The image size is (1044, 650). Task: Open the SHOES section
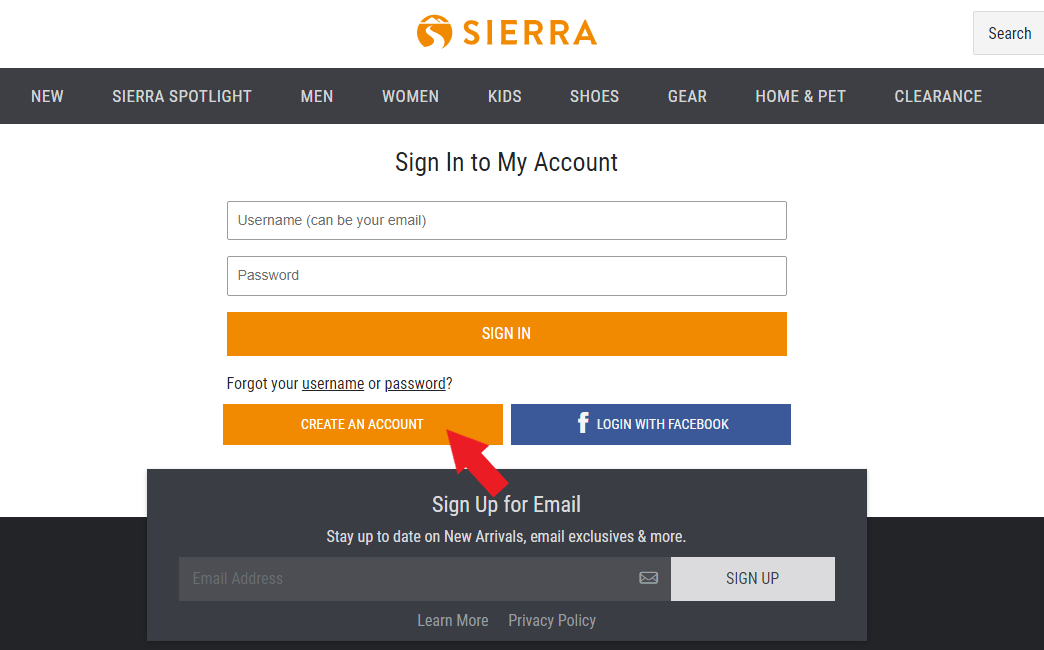coord(594,96)
